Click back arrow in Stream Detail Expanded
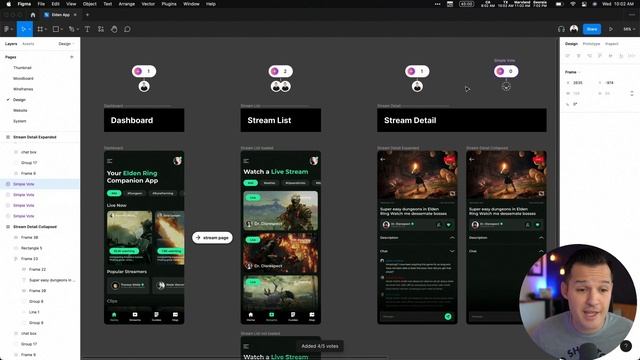The image size is (640, 360). click(x=382, y=159)
